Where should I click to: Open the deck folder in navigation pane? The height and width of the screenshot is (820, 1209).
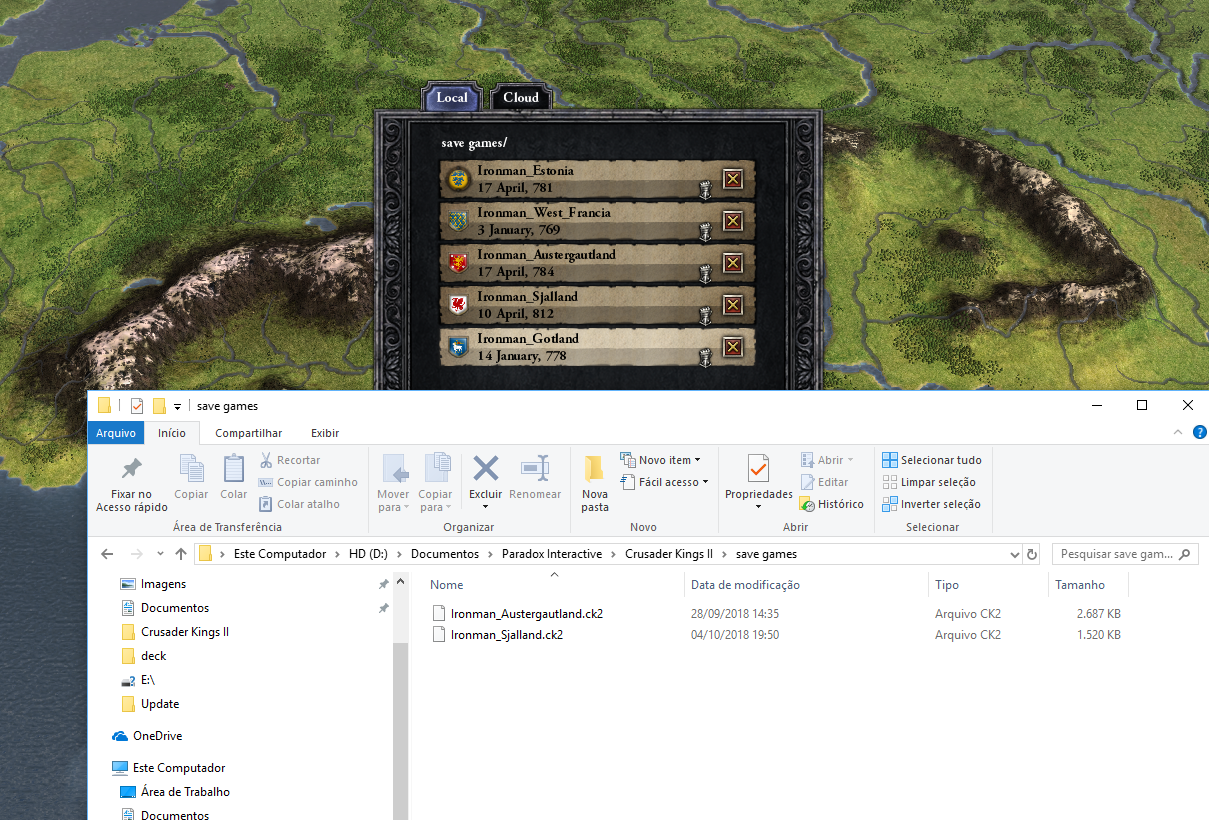pos(153,656)
